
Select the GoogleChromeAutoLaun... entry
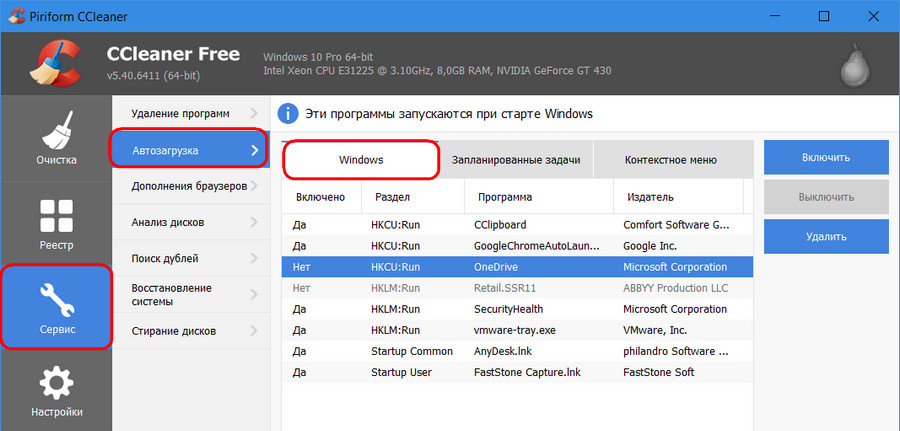517,246
